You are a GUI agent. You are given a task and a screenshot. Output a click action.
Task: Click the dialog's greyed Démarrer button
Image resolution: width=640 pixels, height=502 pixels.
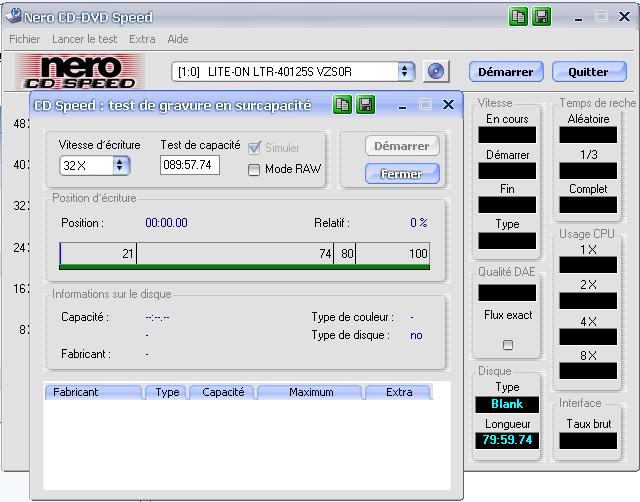(x=402, y=146)
